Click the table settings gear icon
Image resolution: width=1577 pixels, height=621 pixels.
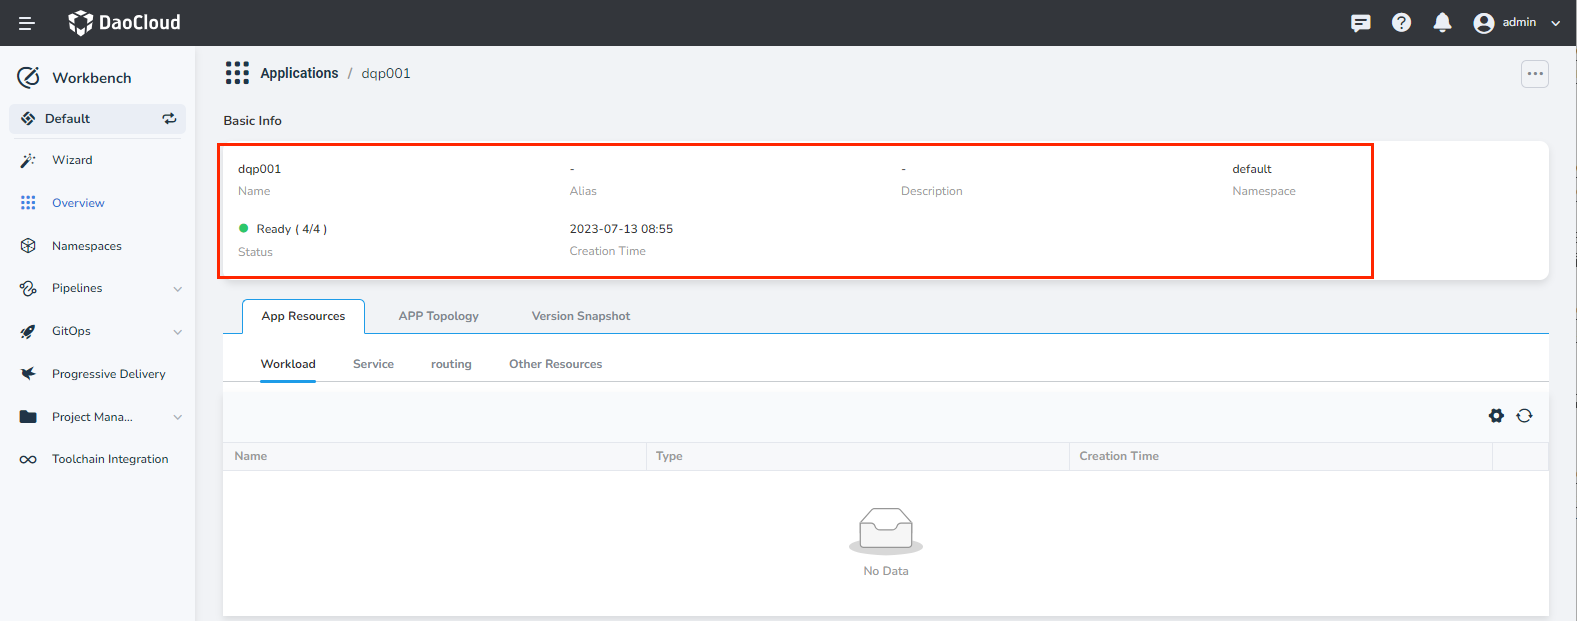(x=1496, y=416)
